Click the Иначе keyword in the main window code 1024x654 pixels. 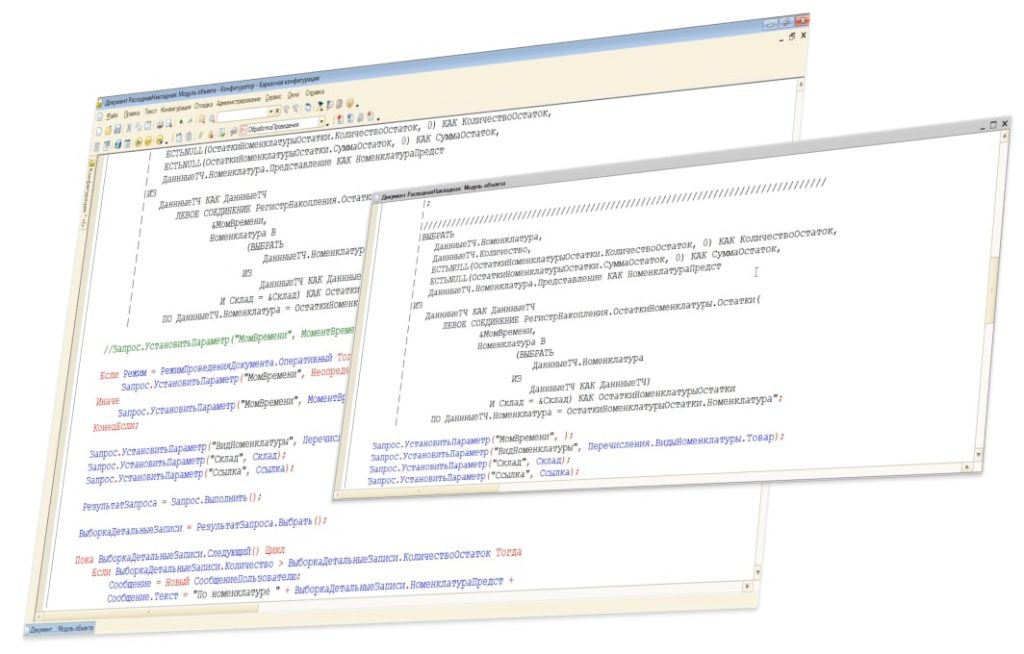pyautogui.click(x=107, y=401)
